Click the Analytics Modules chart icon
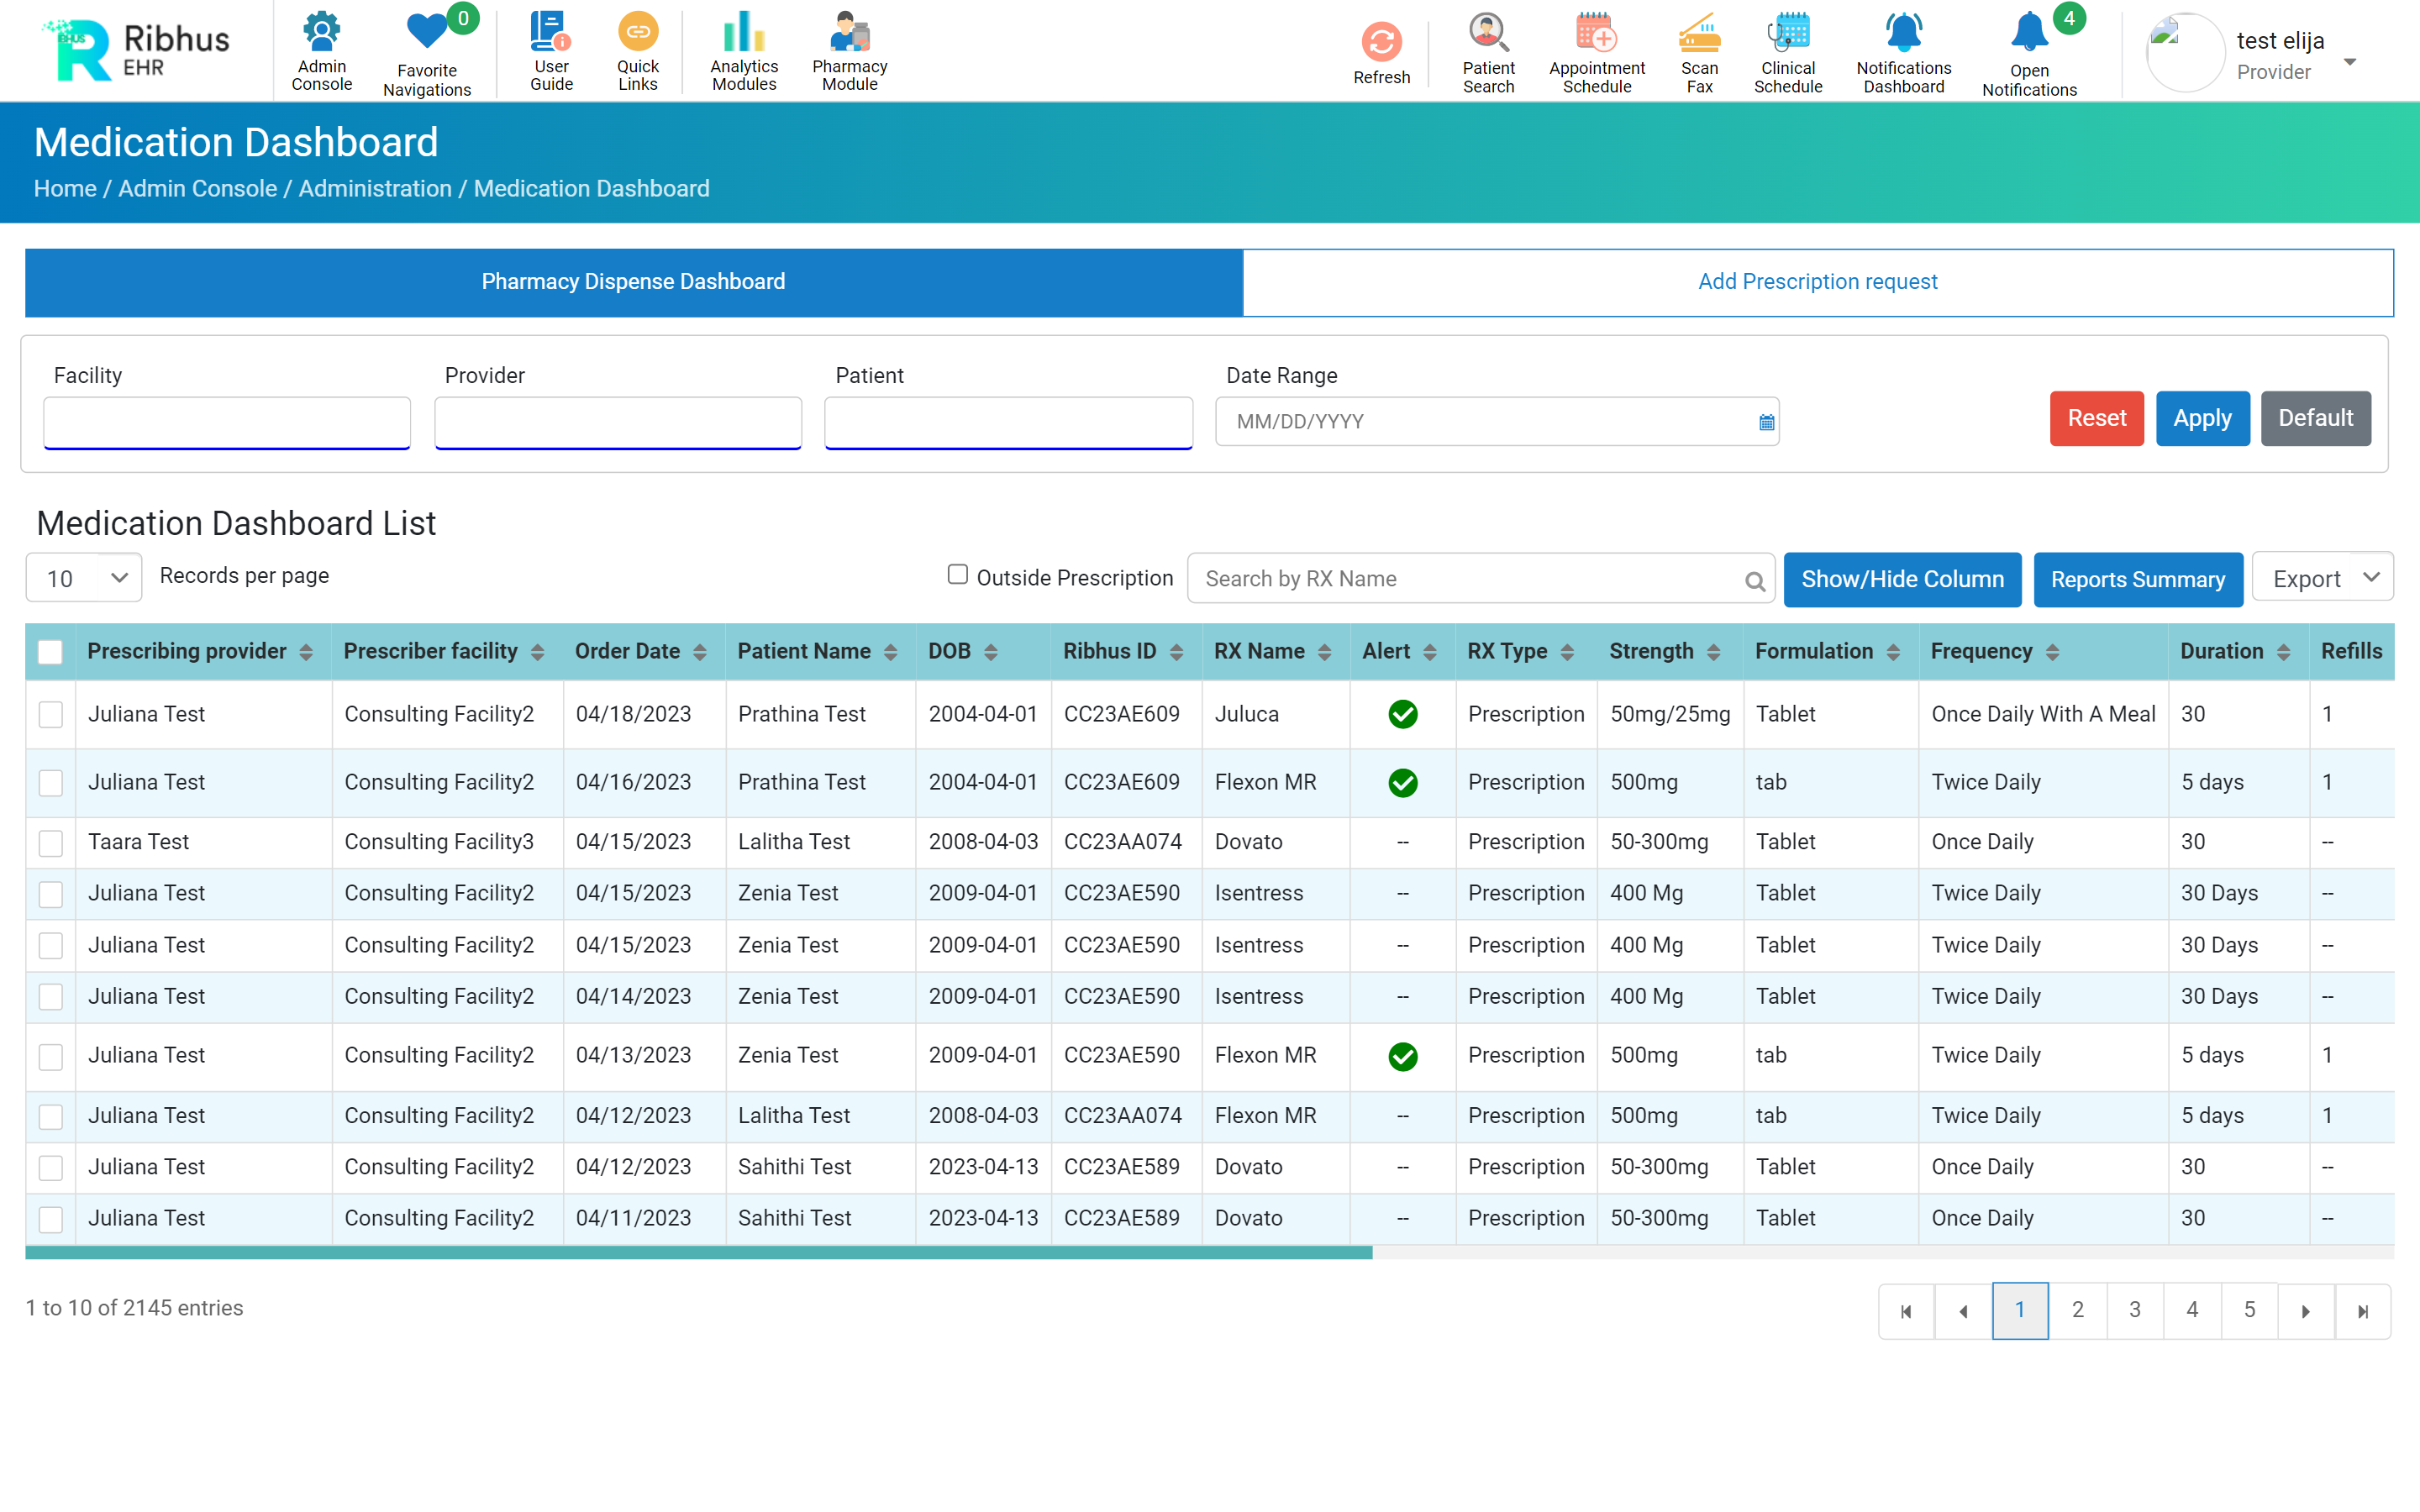 click(x=743, y=33)
